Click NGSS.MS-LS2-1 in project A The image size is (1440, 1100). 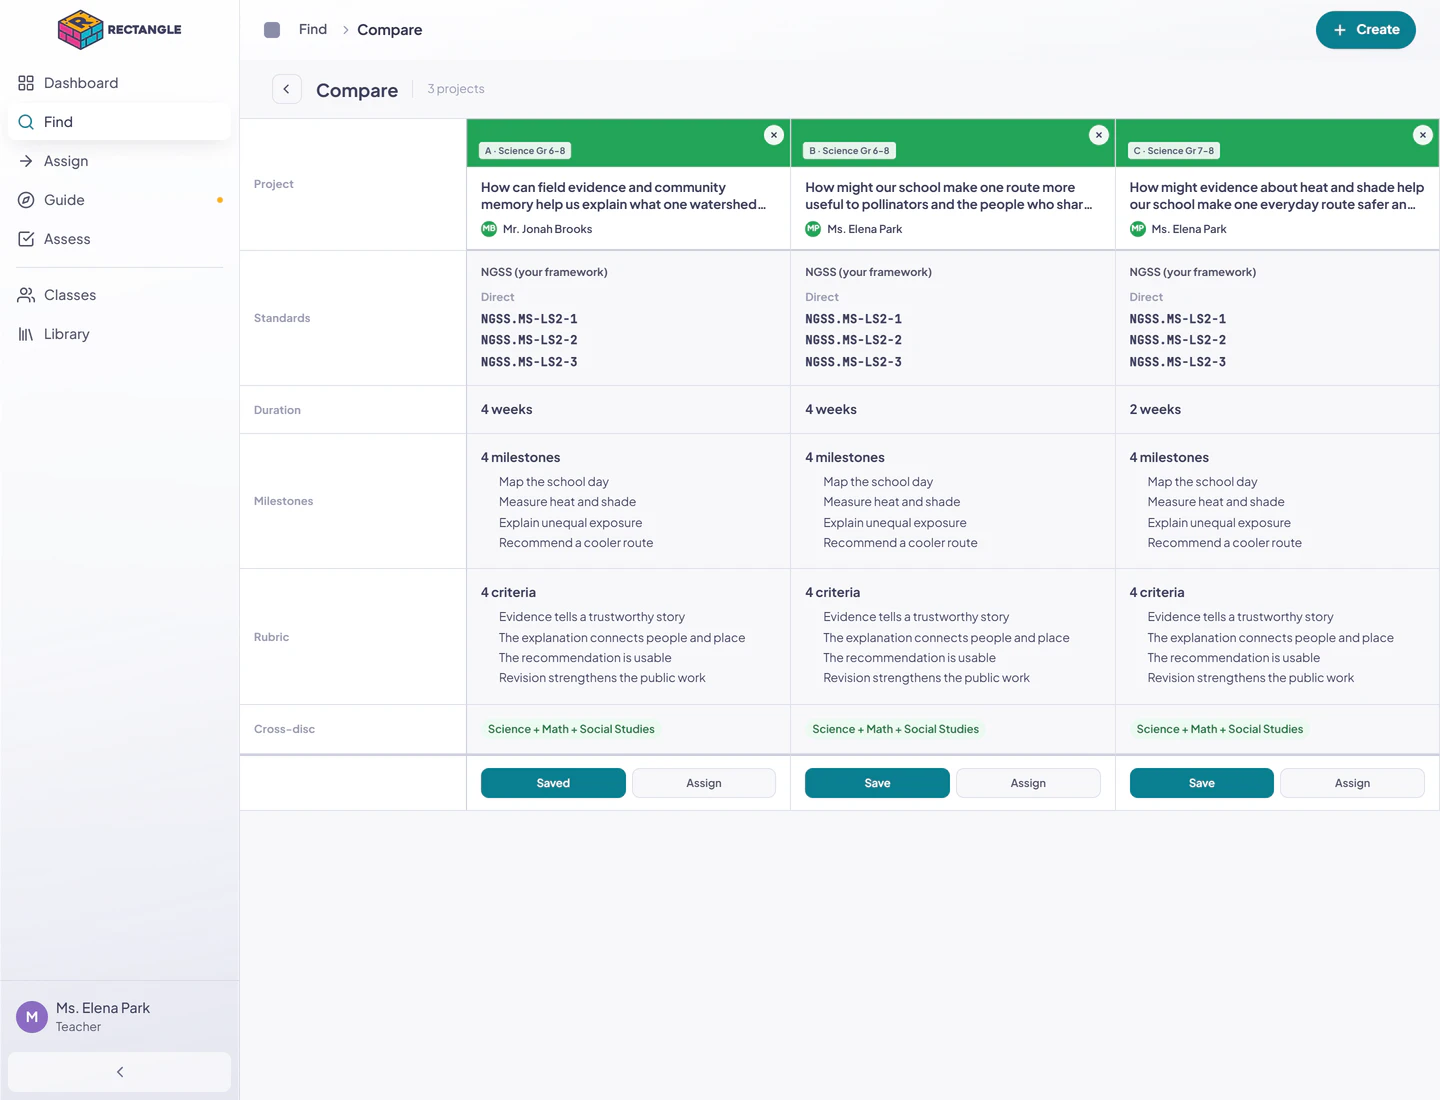point(529,319)
